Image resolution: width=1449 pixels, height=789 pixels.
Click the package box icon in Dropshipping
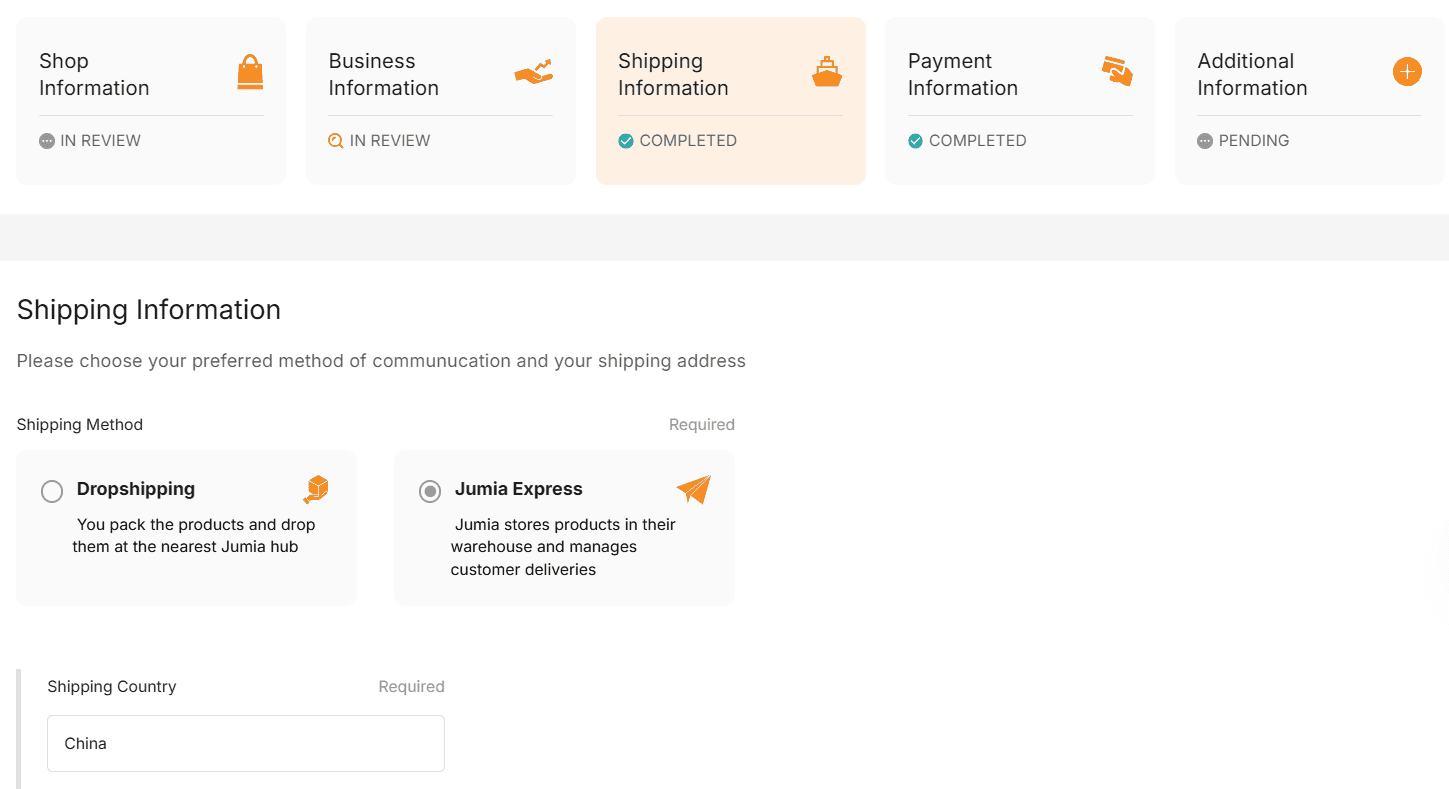pos(316,489)
